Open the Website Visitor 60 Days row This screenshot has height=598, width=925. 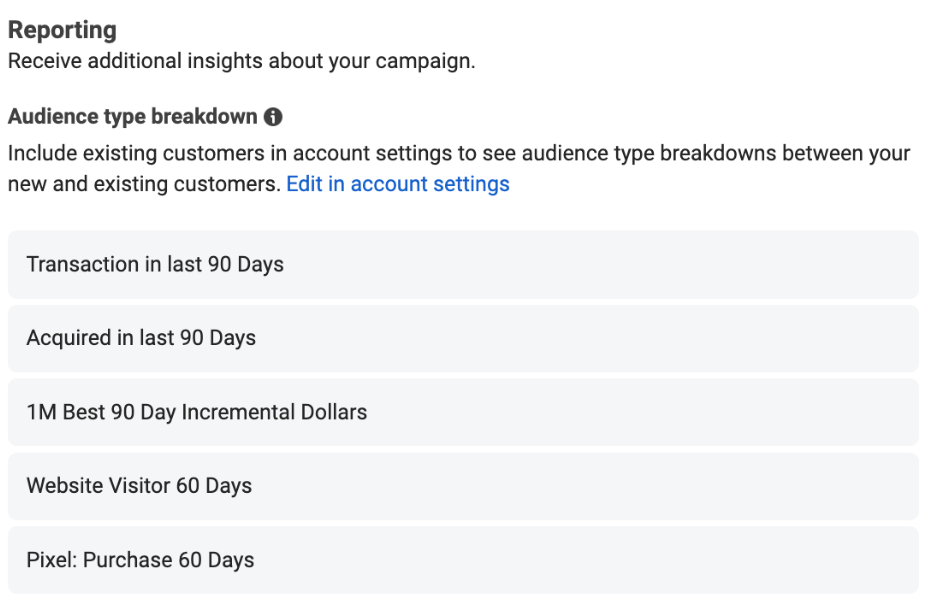tap(463, 486)
